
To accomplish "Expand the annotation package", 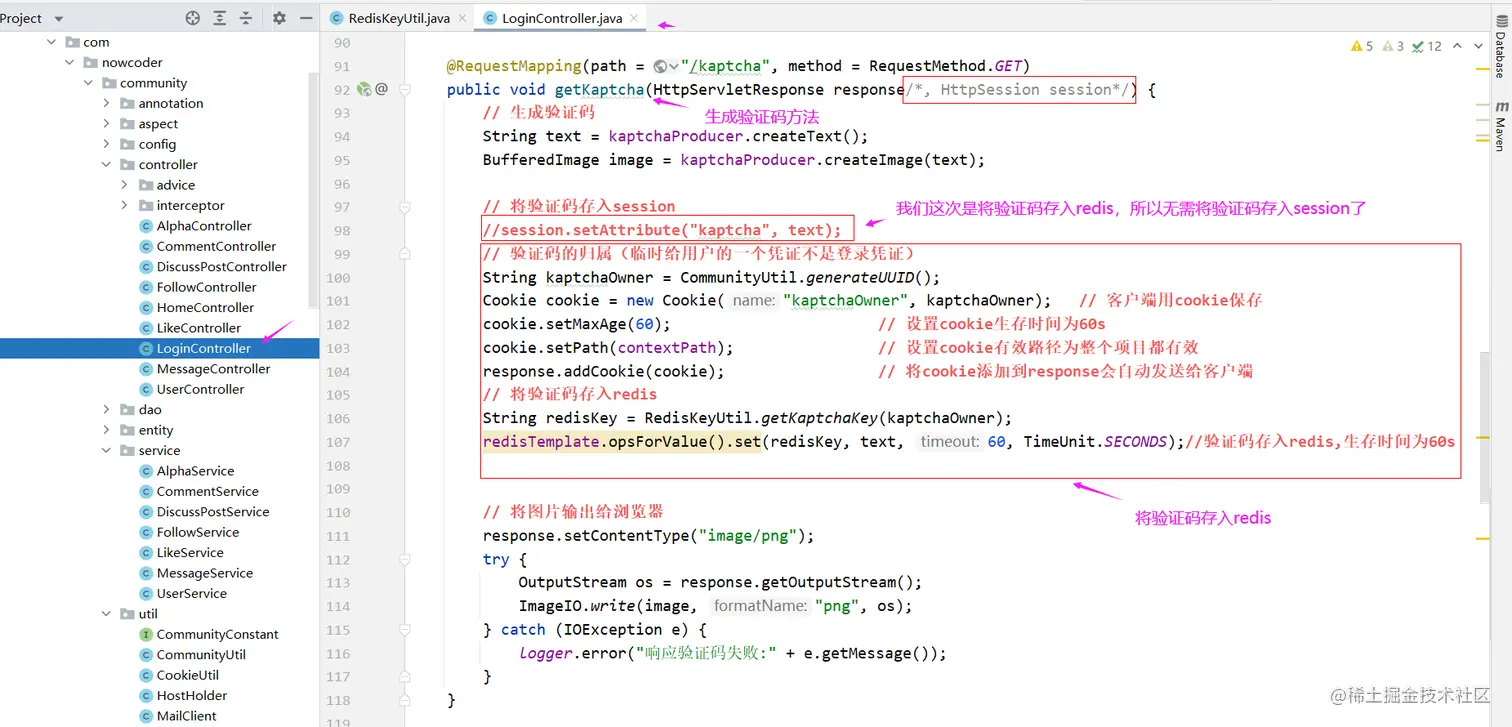I will point(107,103).
